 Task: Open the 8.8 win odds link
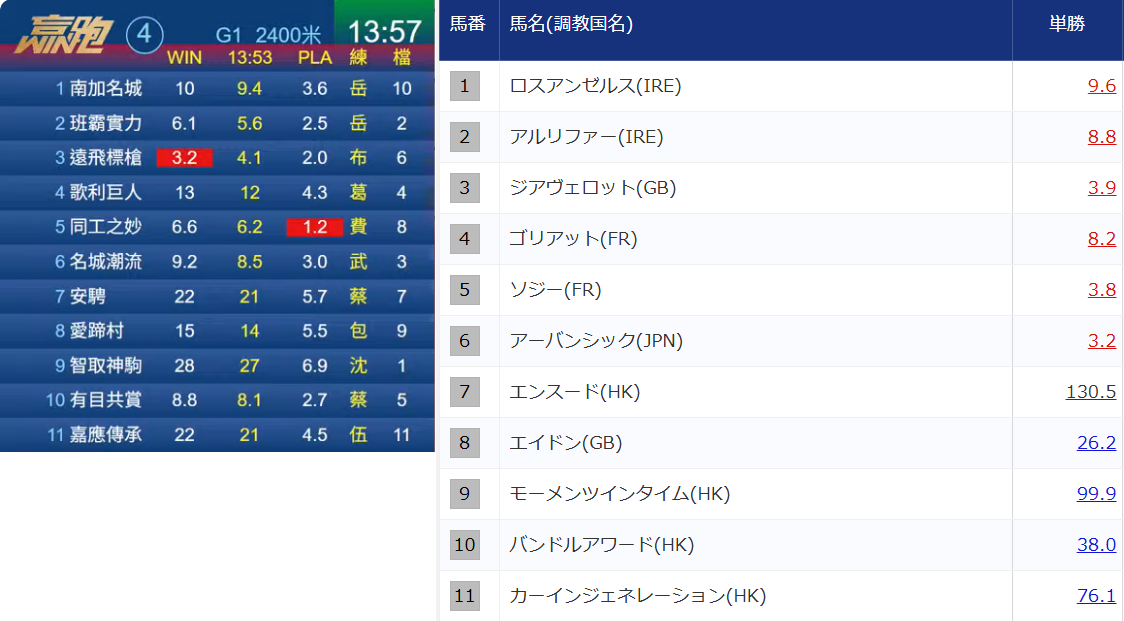point(1101,137)
